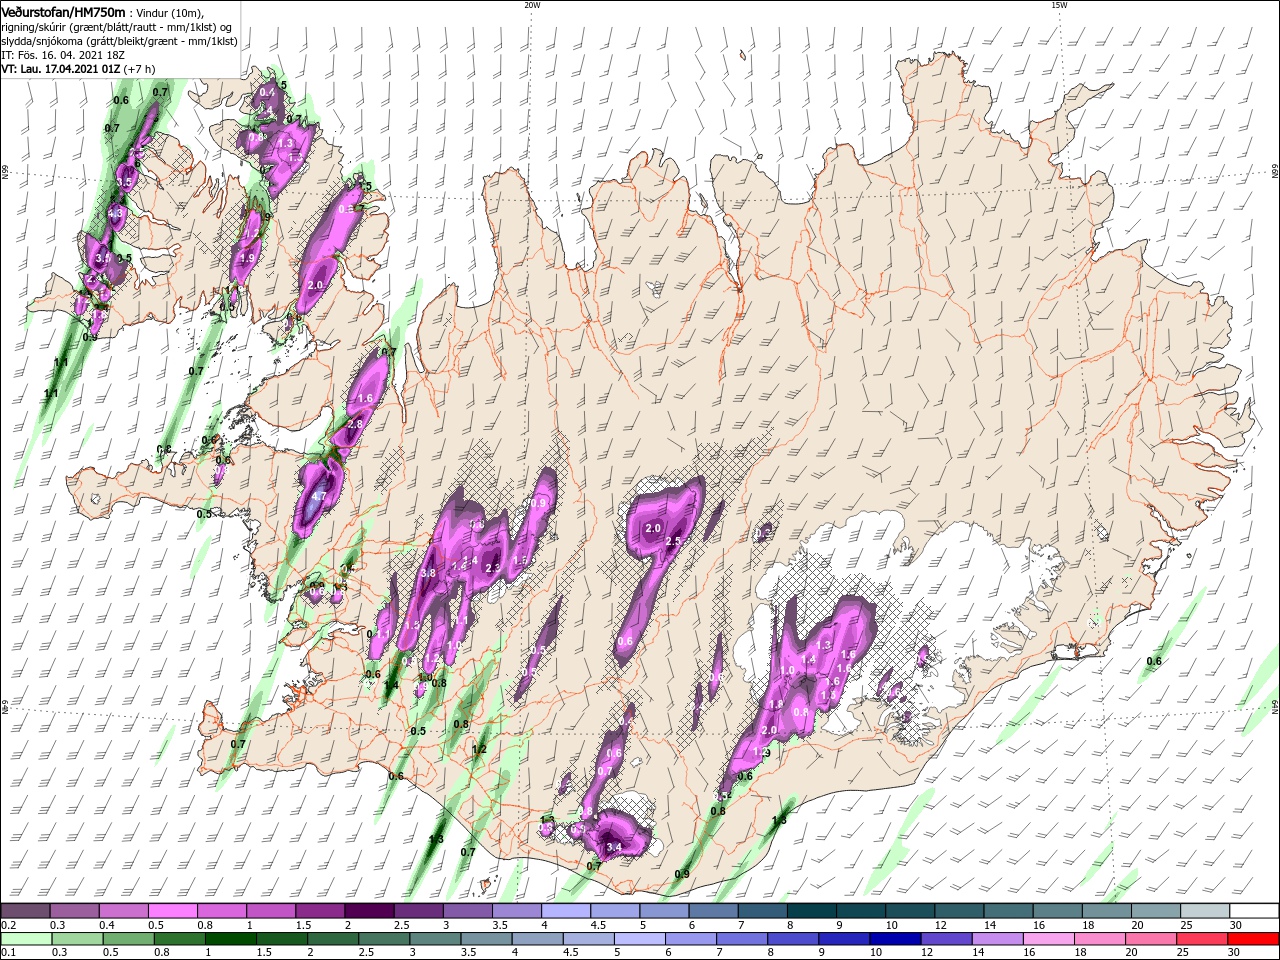Select the darkest purple 2–2.5 snow legend swatch
The width and height of the screenshot is (1280, 960).
(369, 911)
